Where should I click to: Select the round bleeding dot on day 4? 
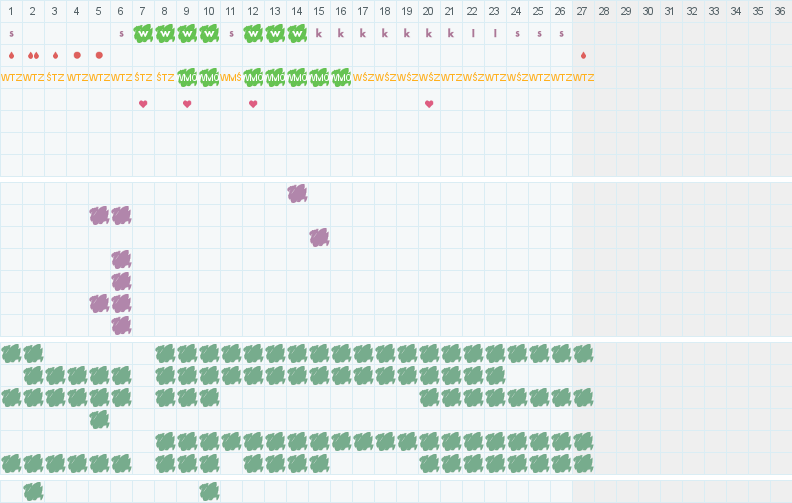point(77,56)
